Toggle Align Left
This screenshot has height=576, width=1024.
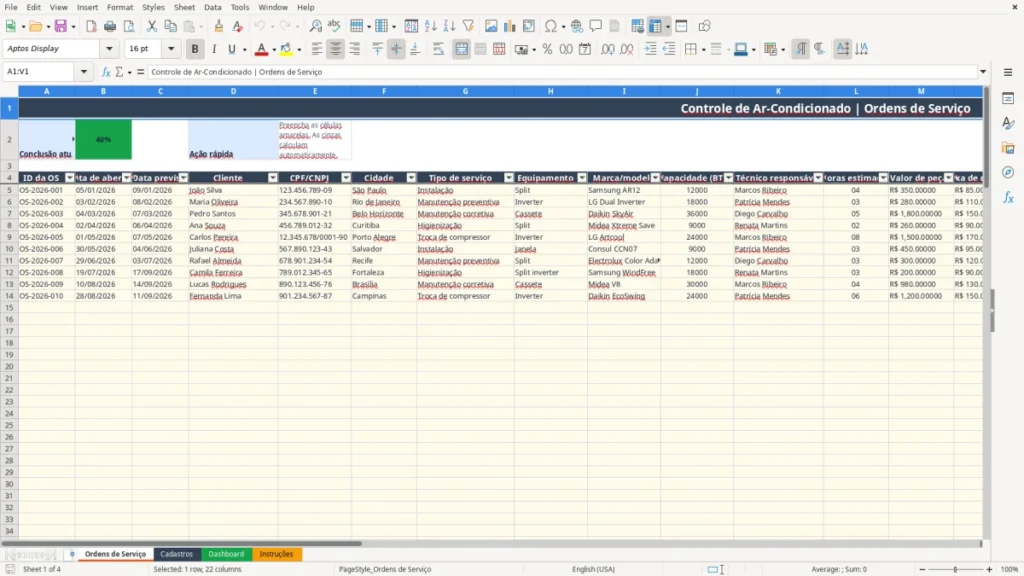(x=317, y=49)
